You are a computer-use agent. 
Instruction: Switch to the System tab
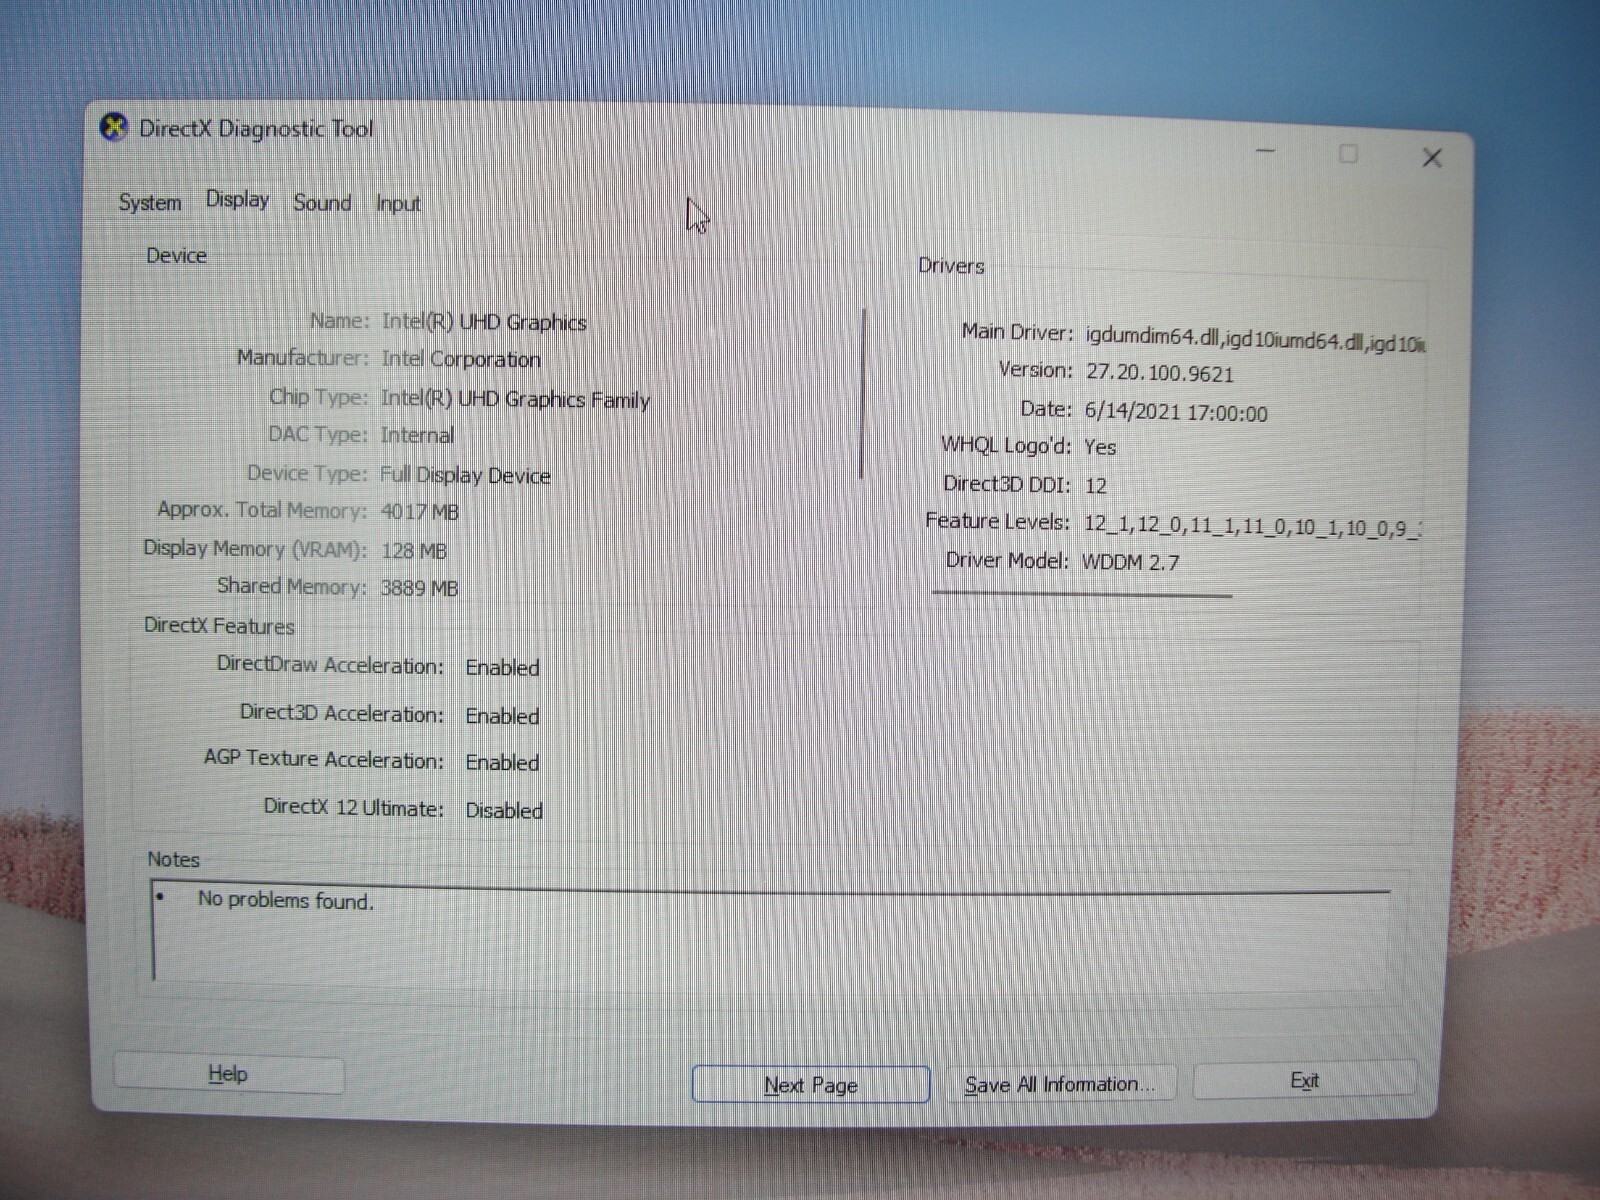click(150, 202)
